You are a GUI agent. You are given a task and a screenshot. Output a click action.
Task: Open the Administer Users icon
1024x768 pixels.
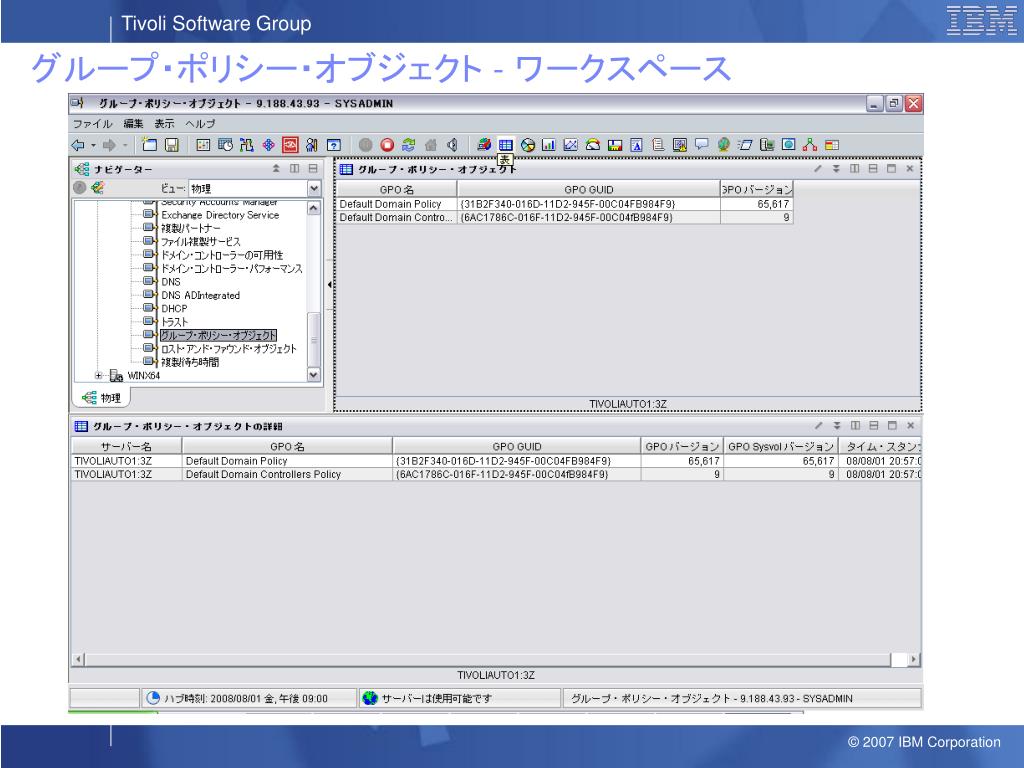tap(312, 145)
